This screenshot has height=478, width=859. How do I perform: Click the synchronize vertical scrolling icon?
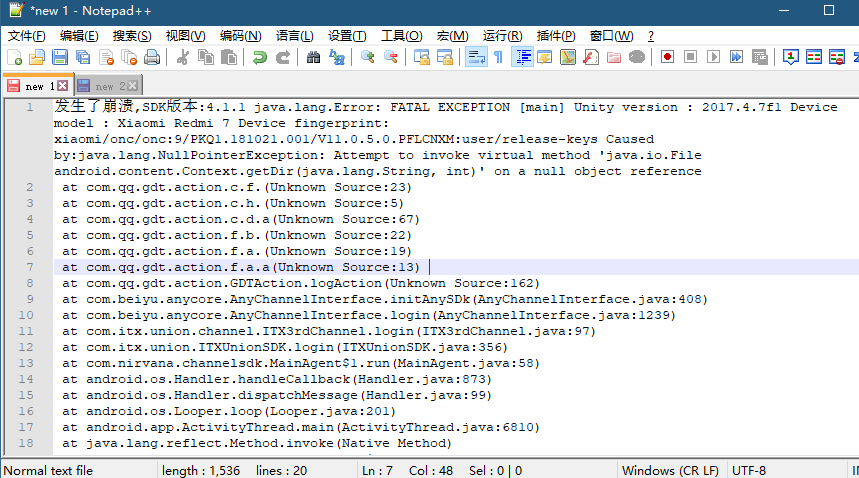point(421,57)
